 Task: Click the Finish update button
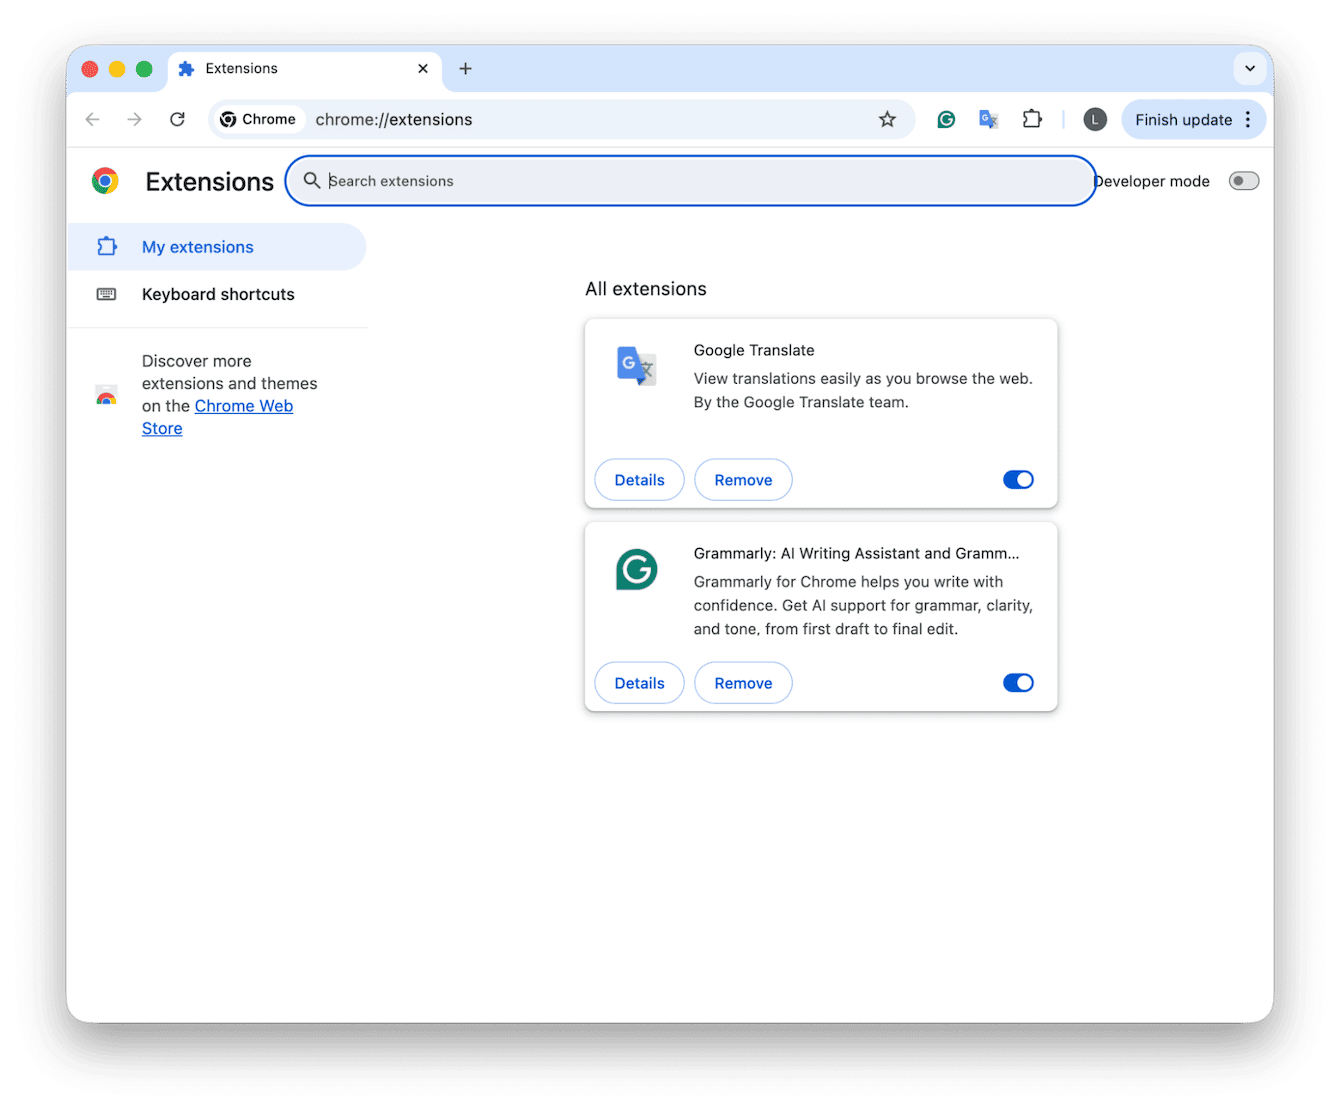(1184, 119)
